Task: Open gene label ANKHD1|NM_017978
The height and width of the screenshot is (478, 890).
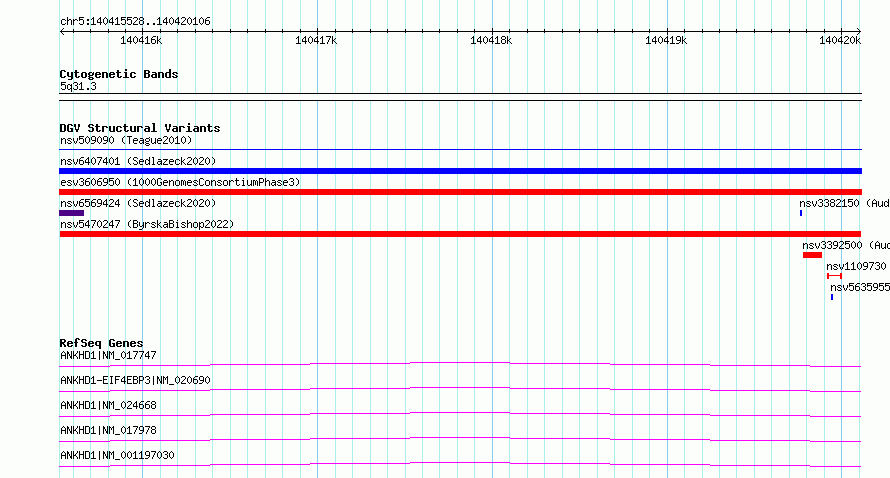Action: tap(108, 430)
